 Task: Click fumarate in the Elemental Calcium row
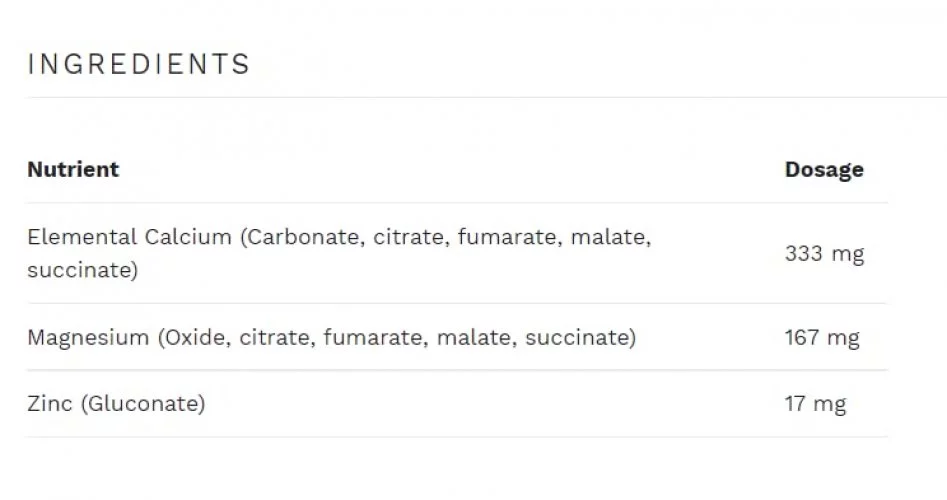coord(507,237)
